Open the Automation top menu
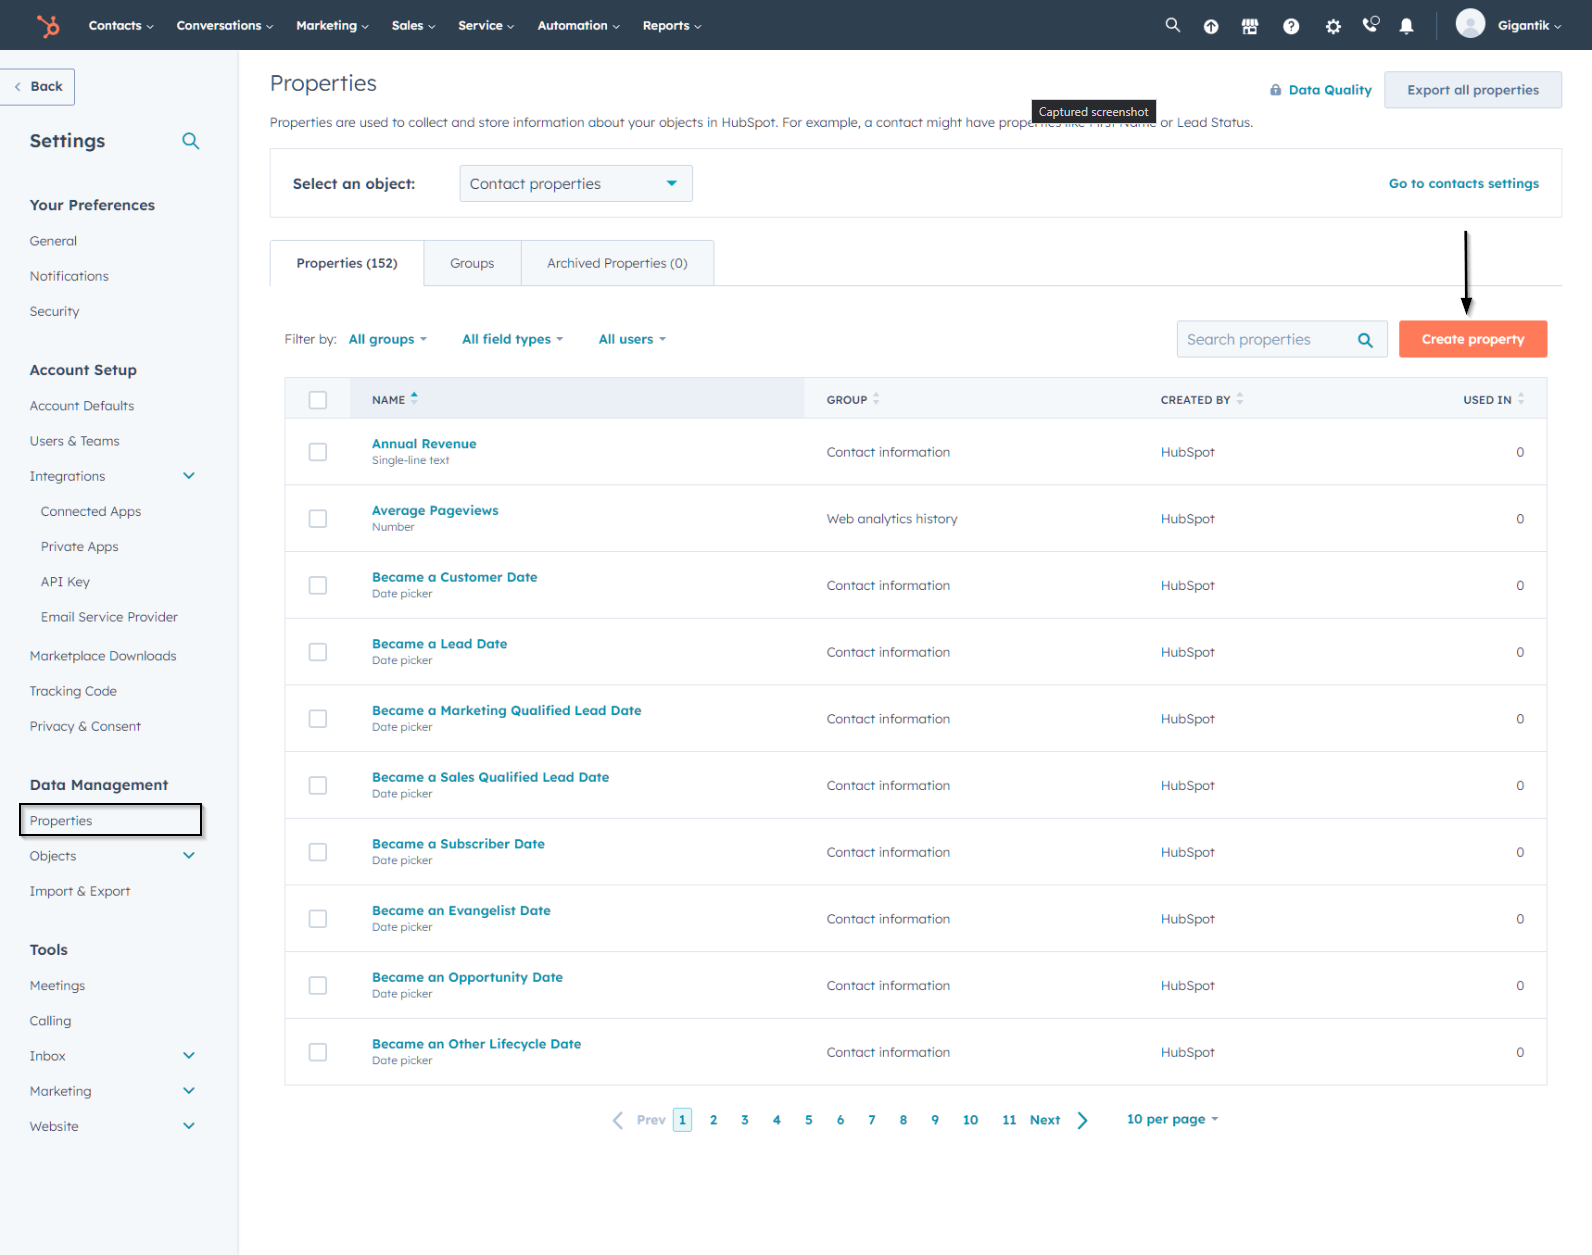The image size is (1592, 1255). click(578, 26)
